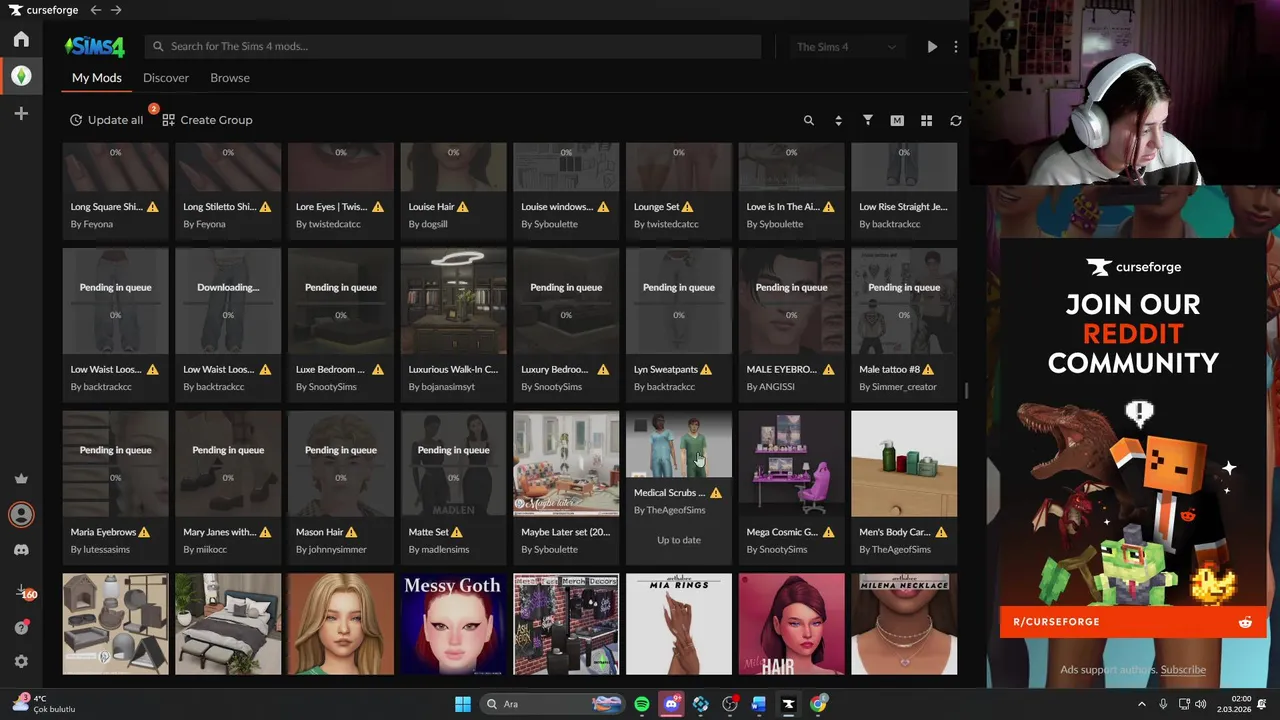Click The Sims 4 logo header
1280x720 pixels.
(x=95, y=47)
